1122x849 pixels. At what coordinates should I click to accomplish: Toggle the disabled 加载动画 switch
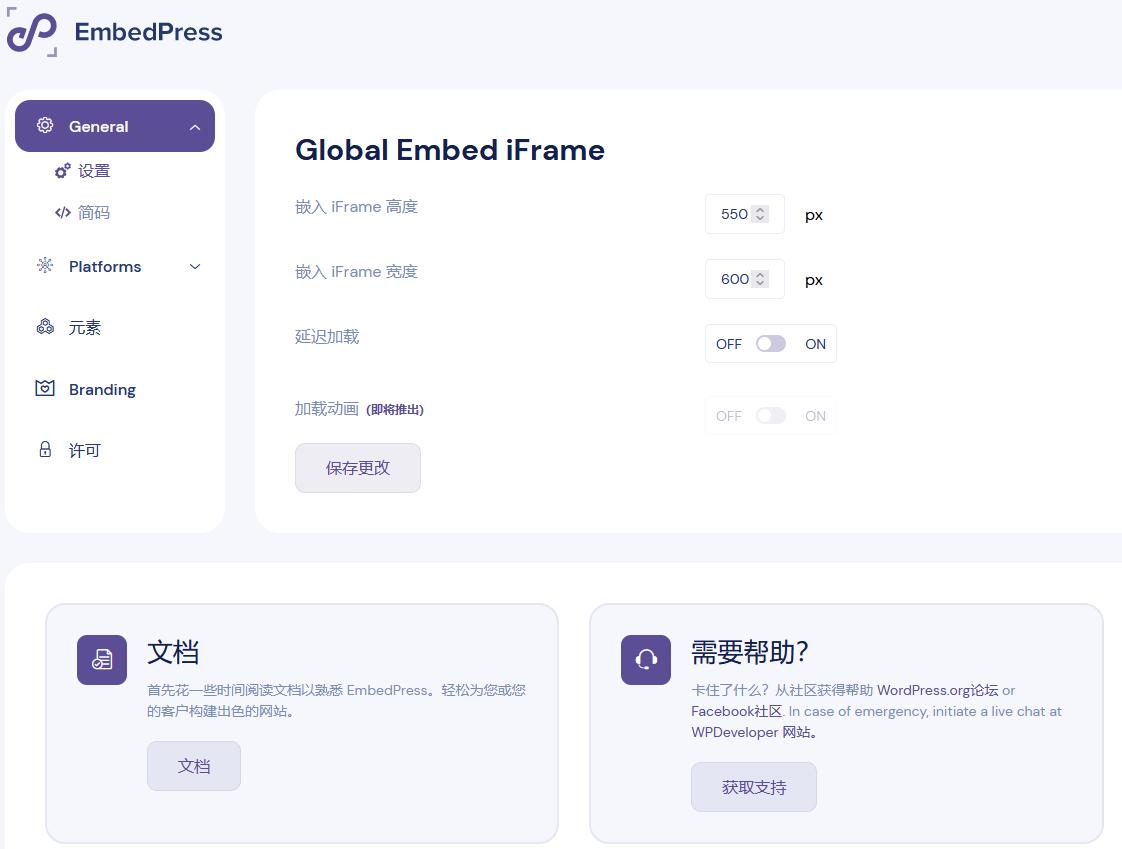coord(770,416)
